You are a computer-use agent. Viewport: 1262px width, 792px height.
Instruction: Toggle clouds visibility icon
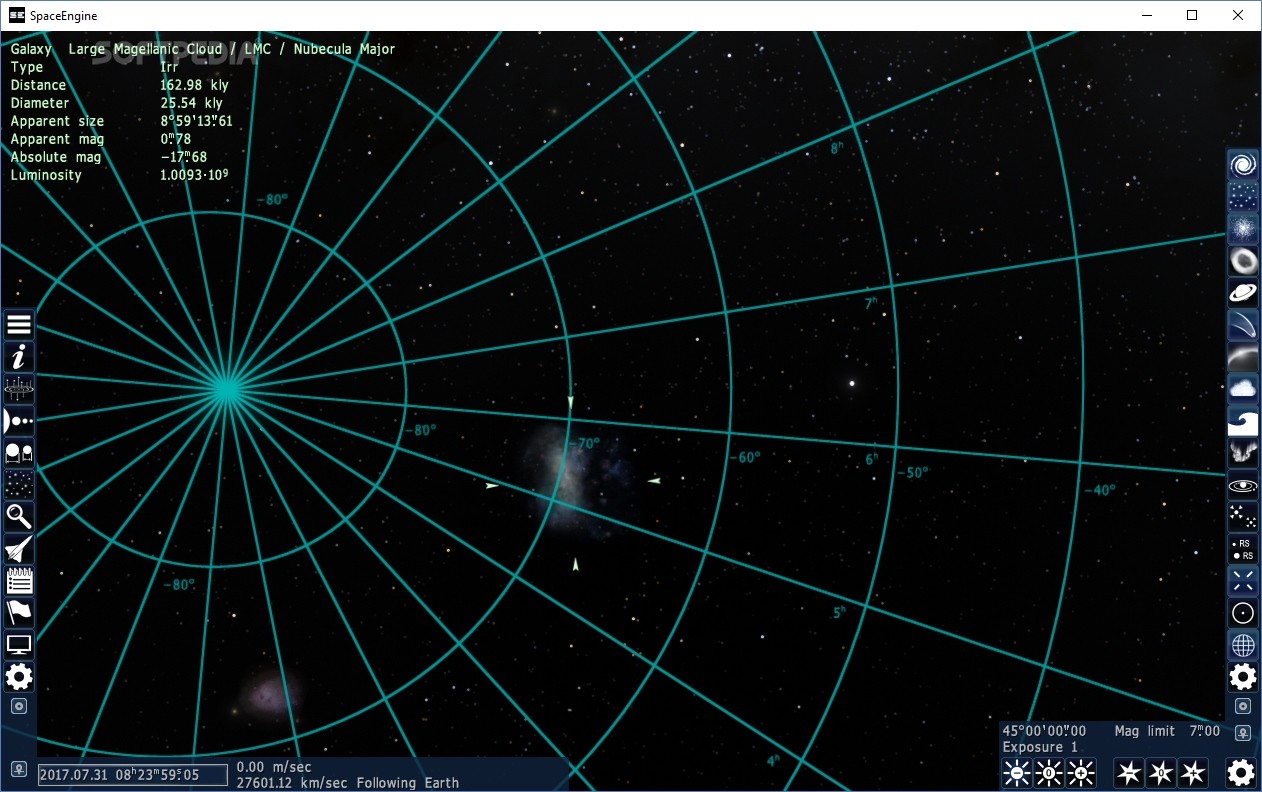pyautogui.click(x=1243, y=389)
